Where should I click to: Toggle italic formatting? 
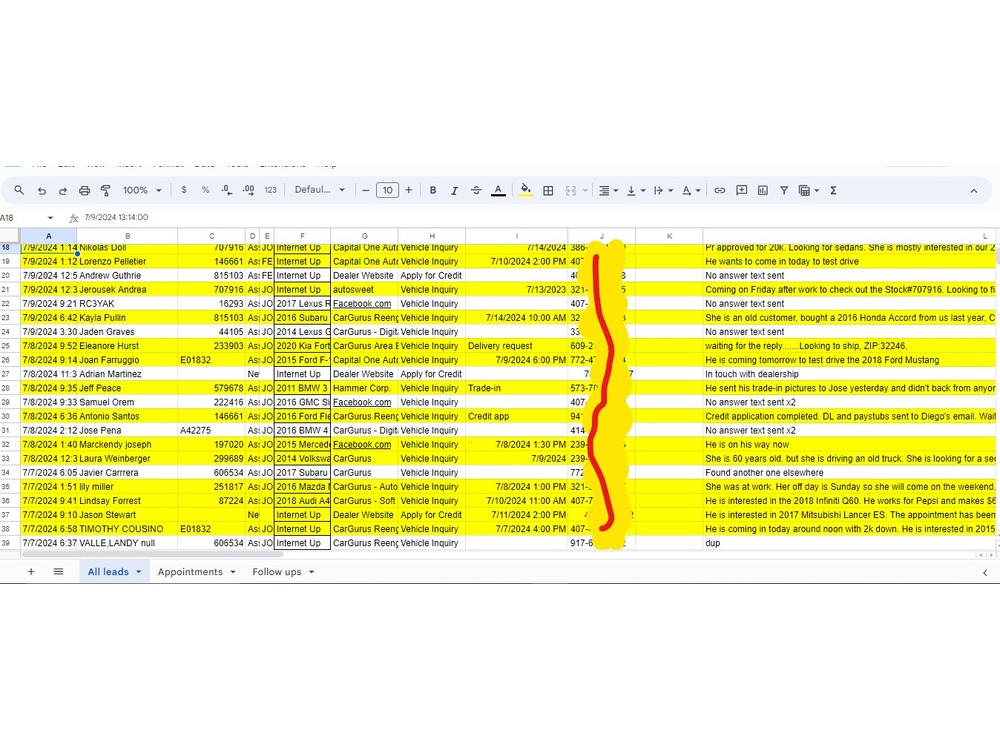[x=455, y=190]
